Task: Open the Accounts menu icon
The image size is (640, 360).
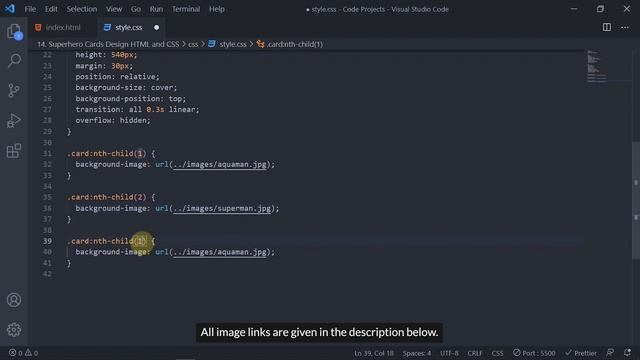Action: click(x=14, y=300)
